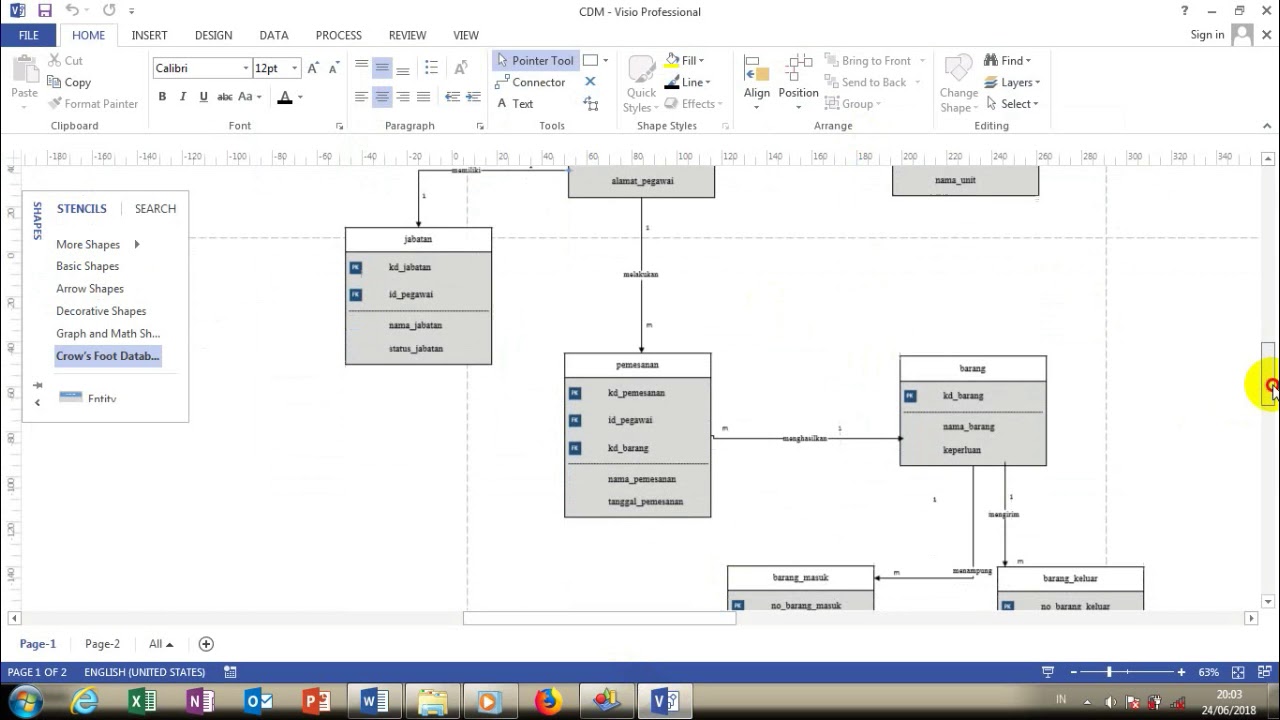Apply strikethrough formatting

225,97
